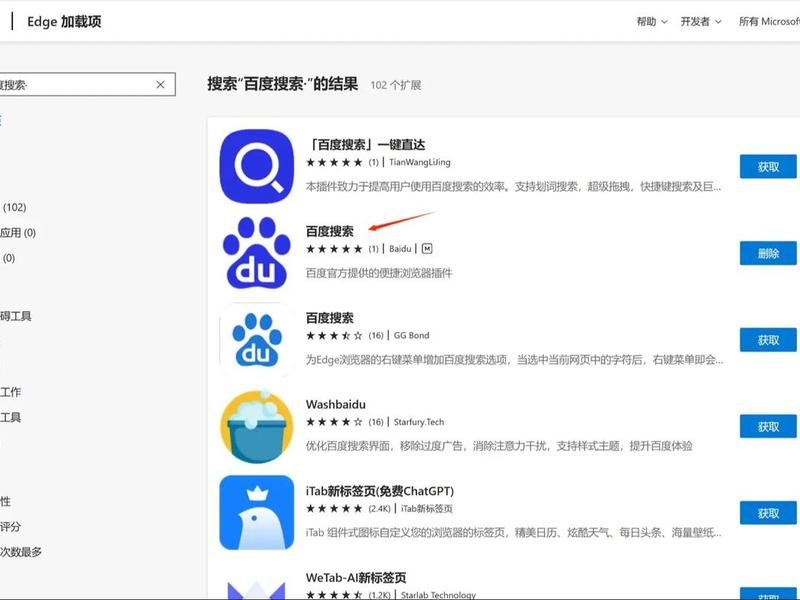Remove the Baidu 百度搜索 extension
The image size is (800, 600).
tap(768, 253)
